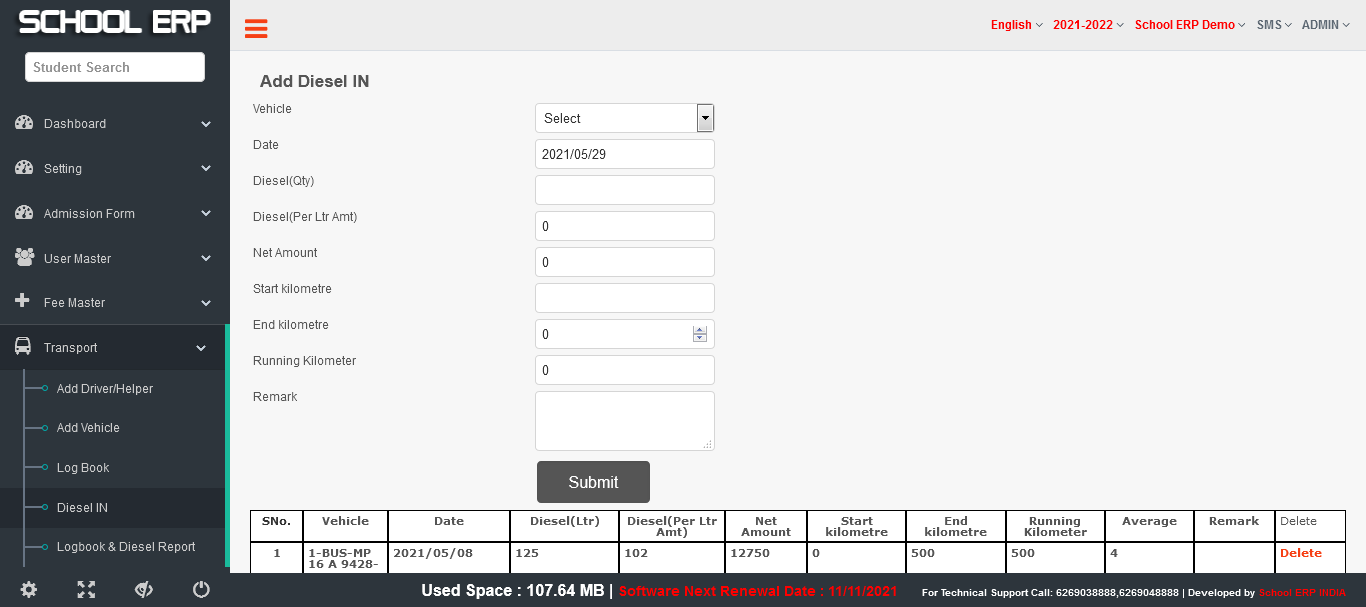Open settings gear in sidebar footer
Viewport: 1366px width, 607px height.
[x=29, y=590]
